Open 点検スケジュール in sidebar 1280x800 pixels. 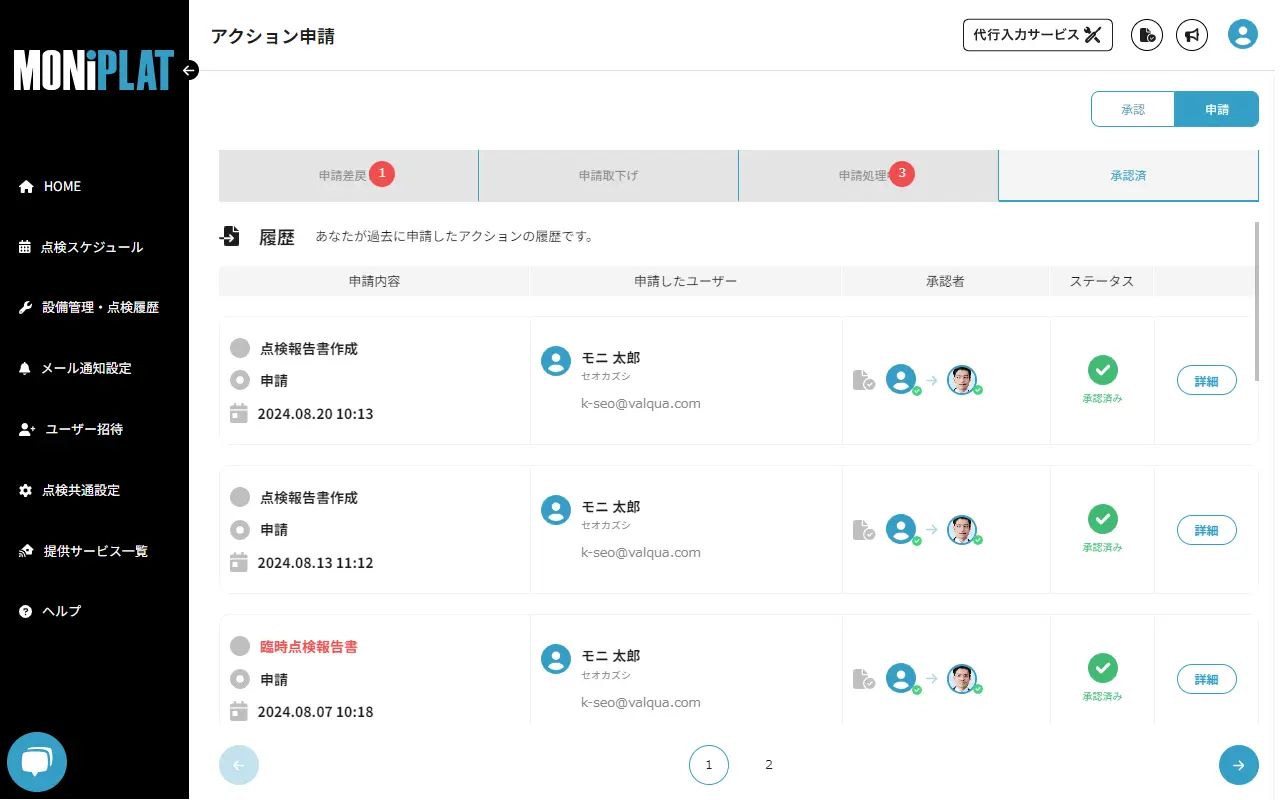[91, 247]
